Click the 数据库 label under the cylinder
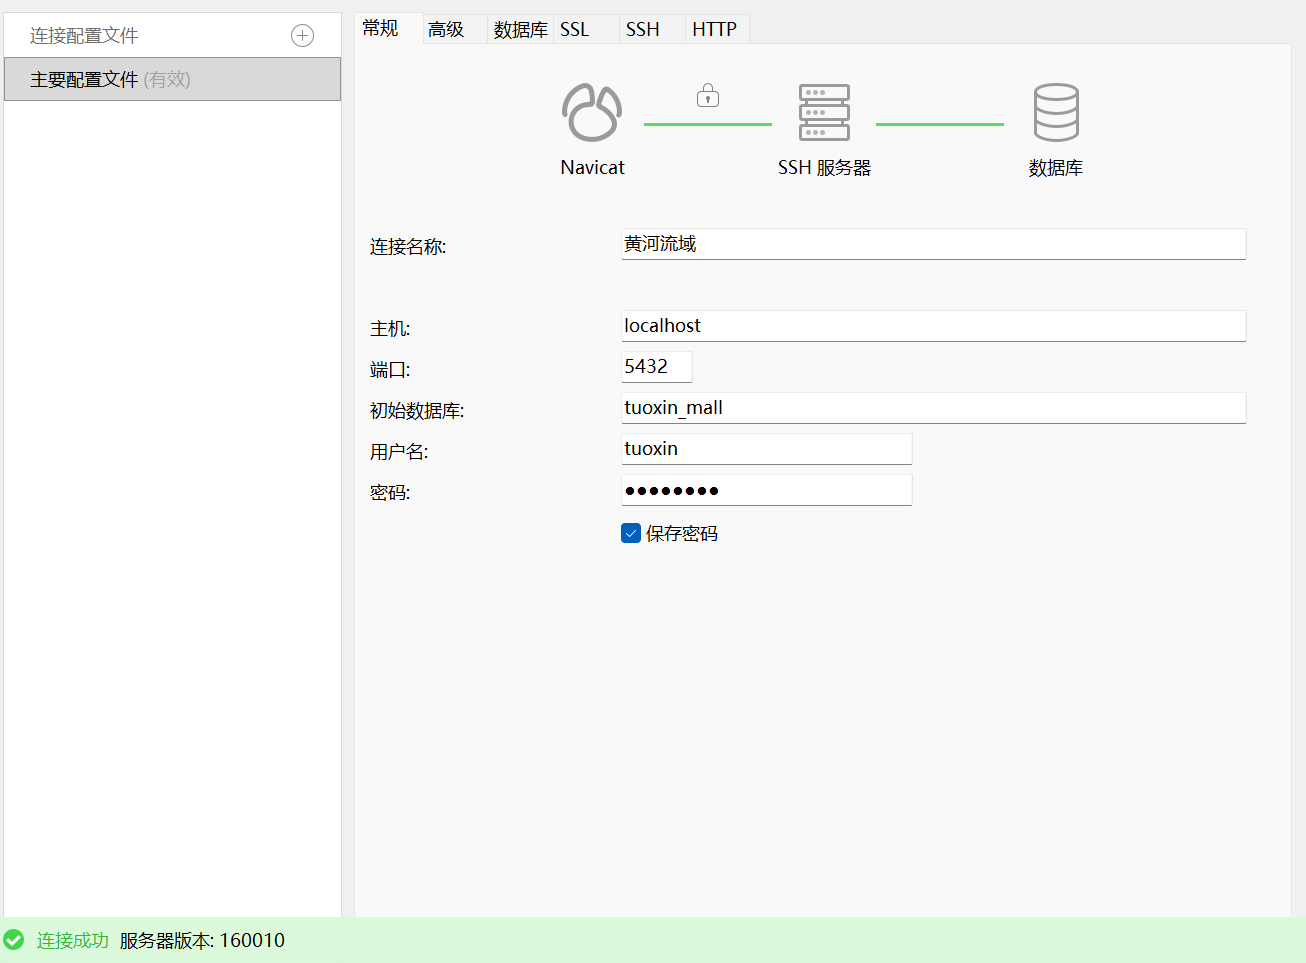 point(1056,168)
